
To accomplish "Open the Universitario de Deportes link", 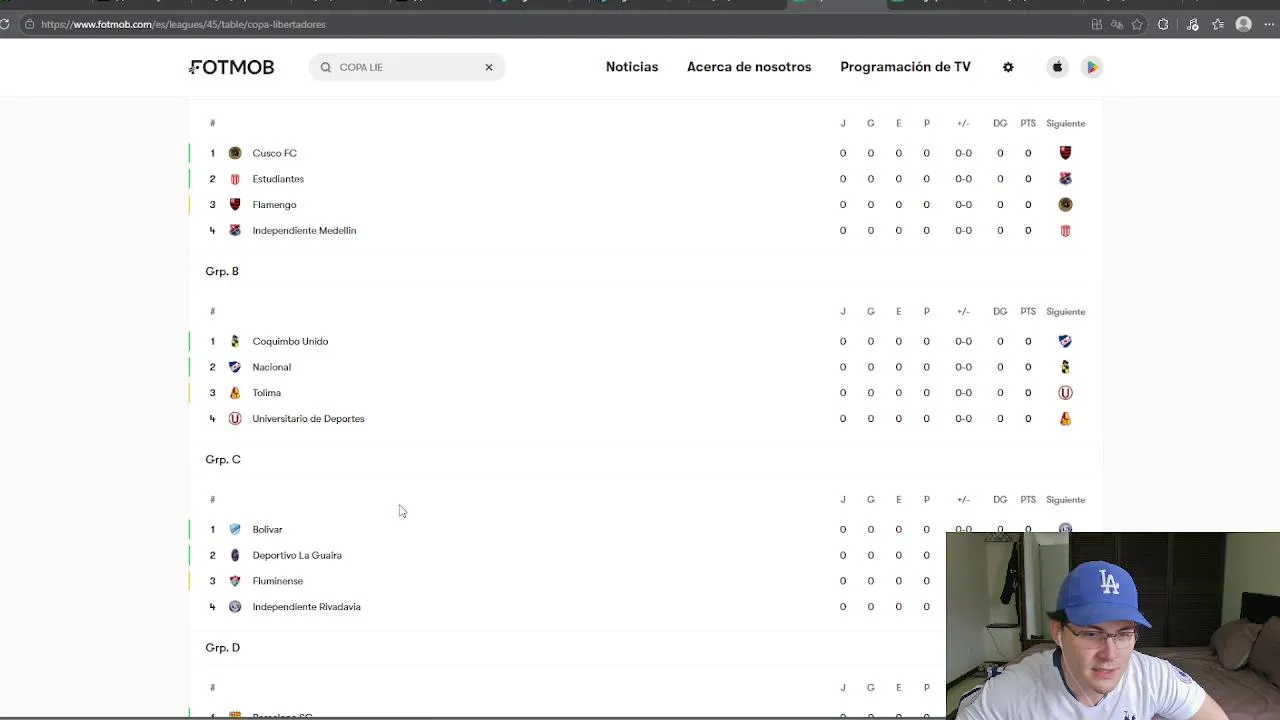I will point(308,419).
